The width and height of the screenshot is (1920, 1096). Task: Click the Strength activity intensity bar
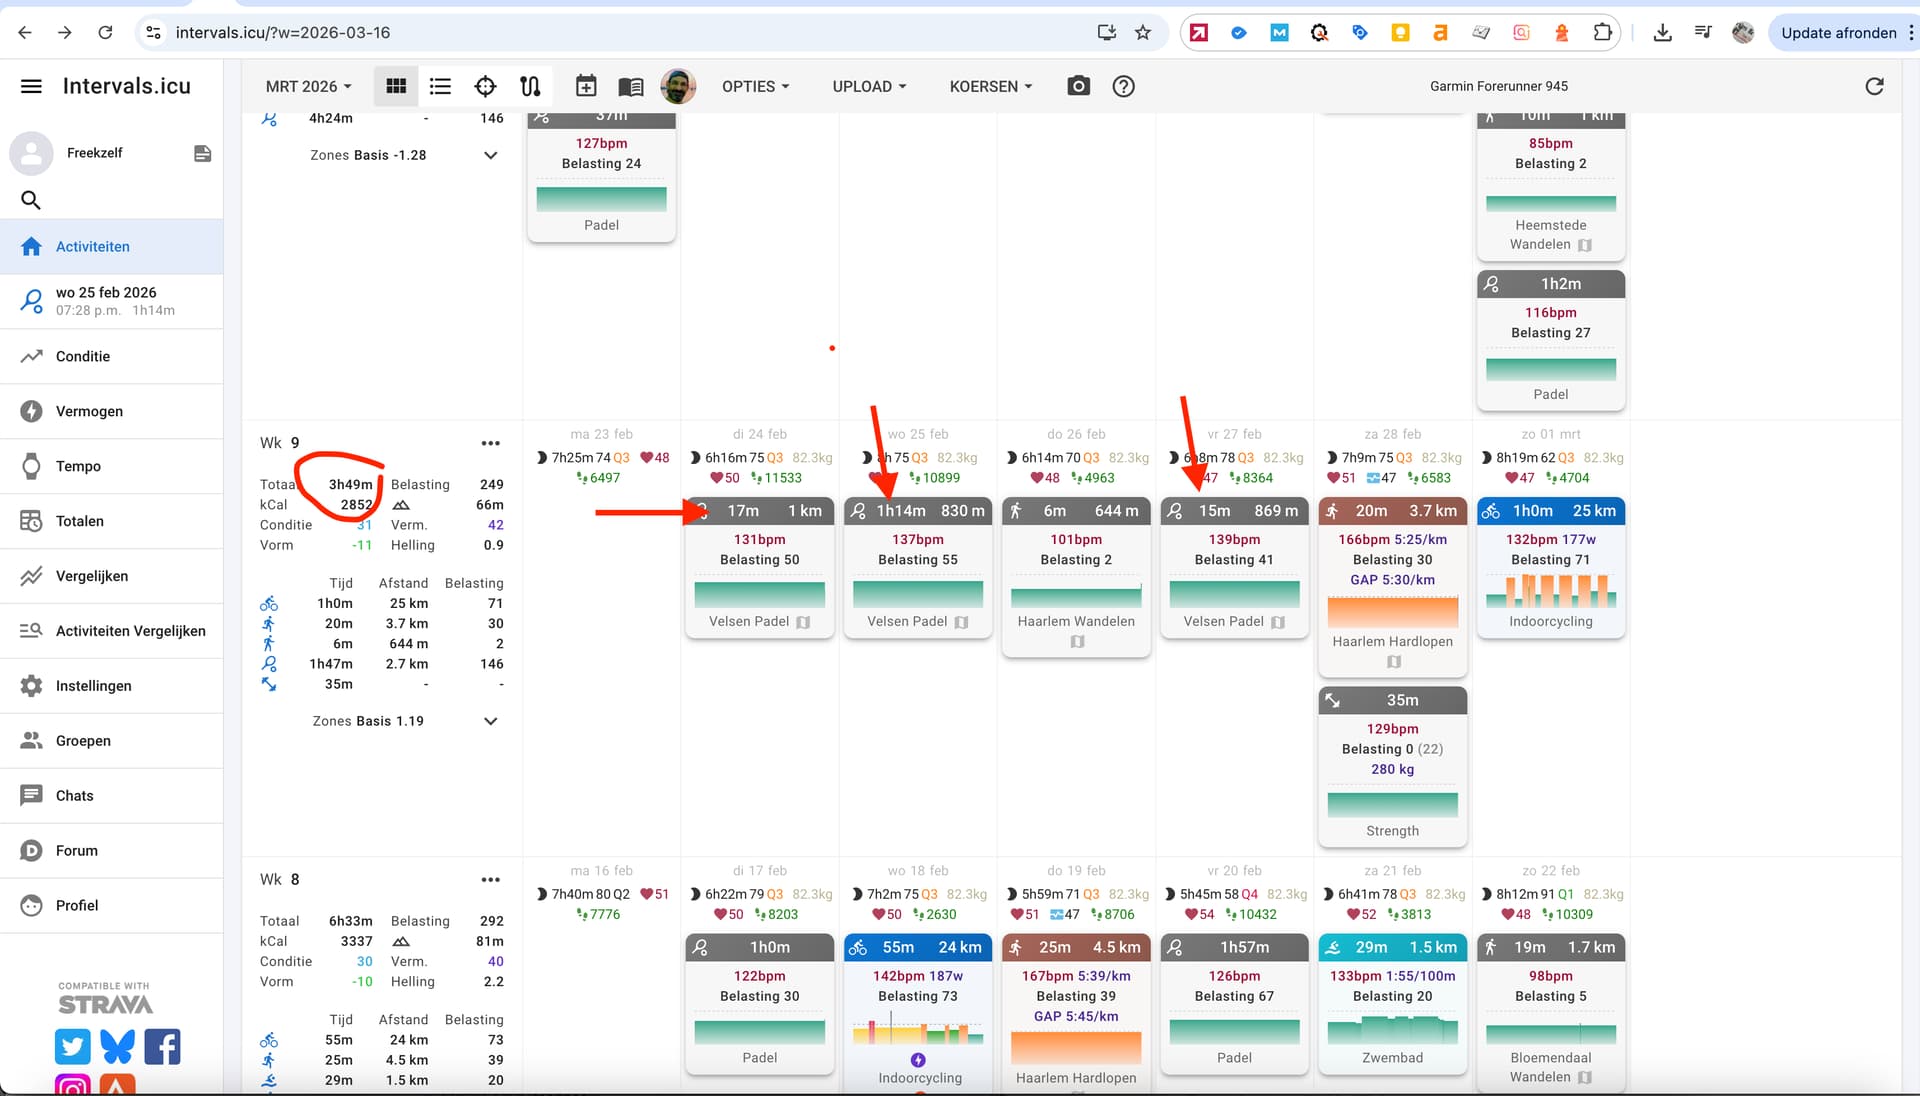[1392, 804]
